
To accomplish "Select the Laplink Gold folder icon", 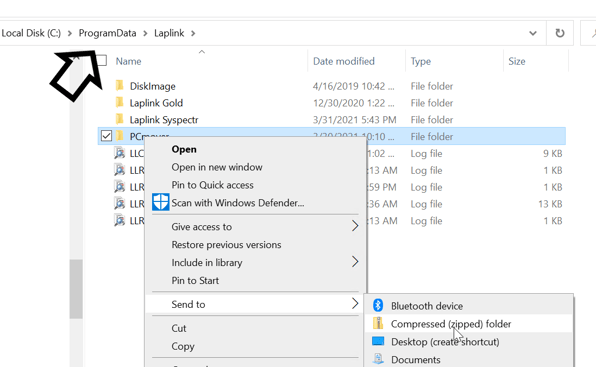I will (120, 102).
